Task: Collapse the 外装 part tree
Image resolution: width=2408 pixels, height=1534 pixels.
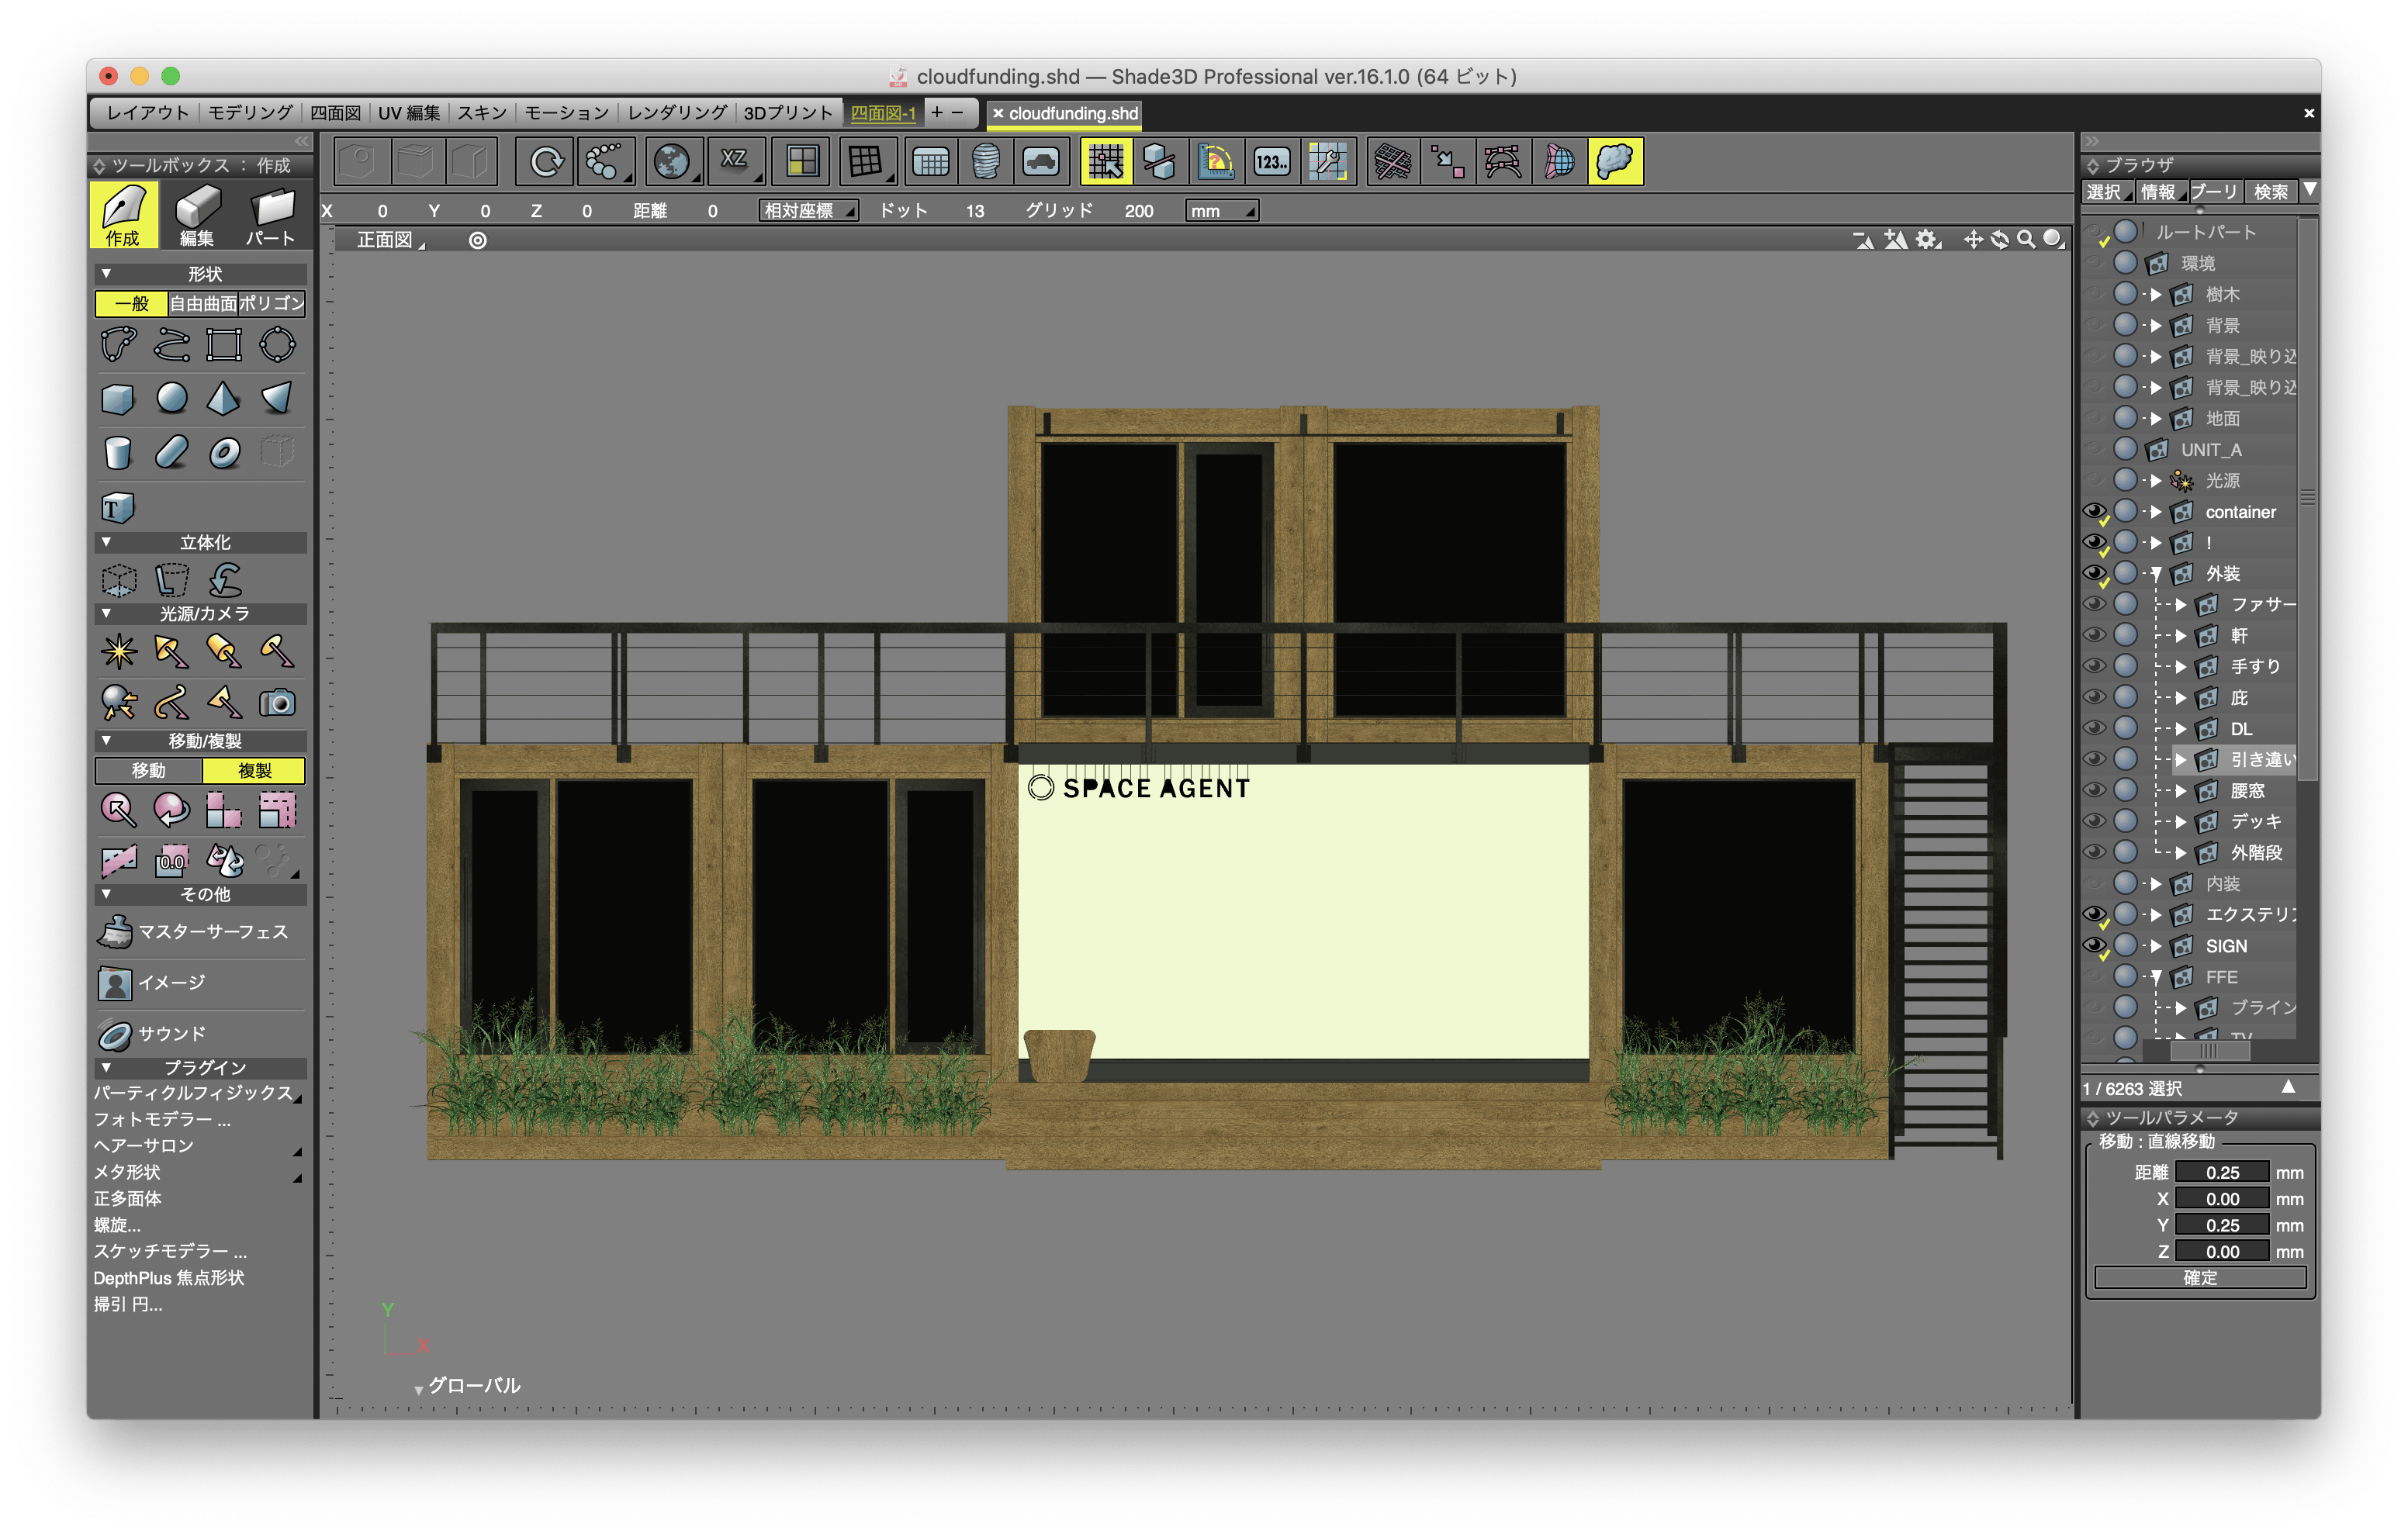Action: (x=2156, y=574)
